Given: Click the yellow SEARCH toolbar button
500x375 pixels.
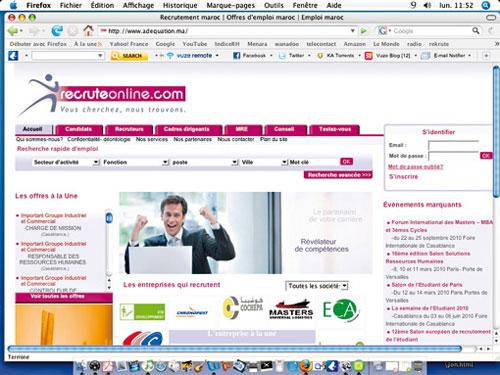Looking at the screenshot, I should pos(129,56).
